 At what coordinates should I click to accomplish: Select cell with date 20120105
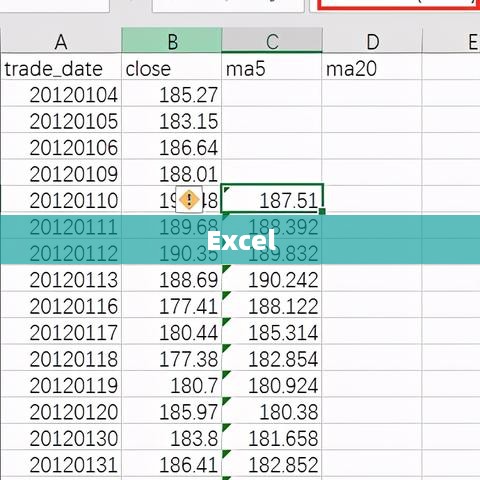tap(61, 120)
